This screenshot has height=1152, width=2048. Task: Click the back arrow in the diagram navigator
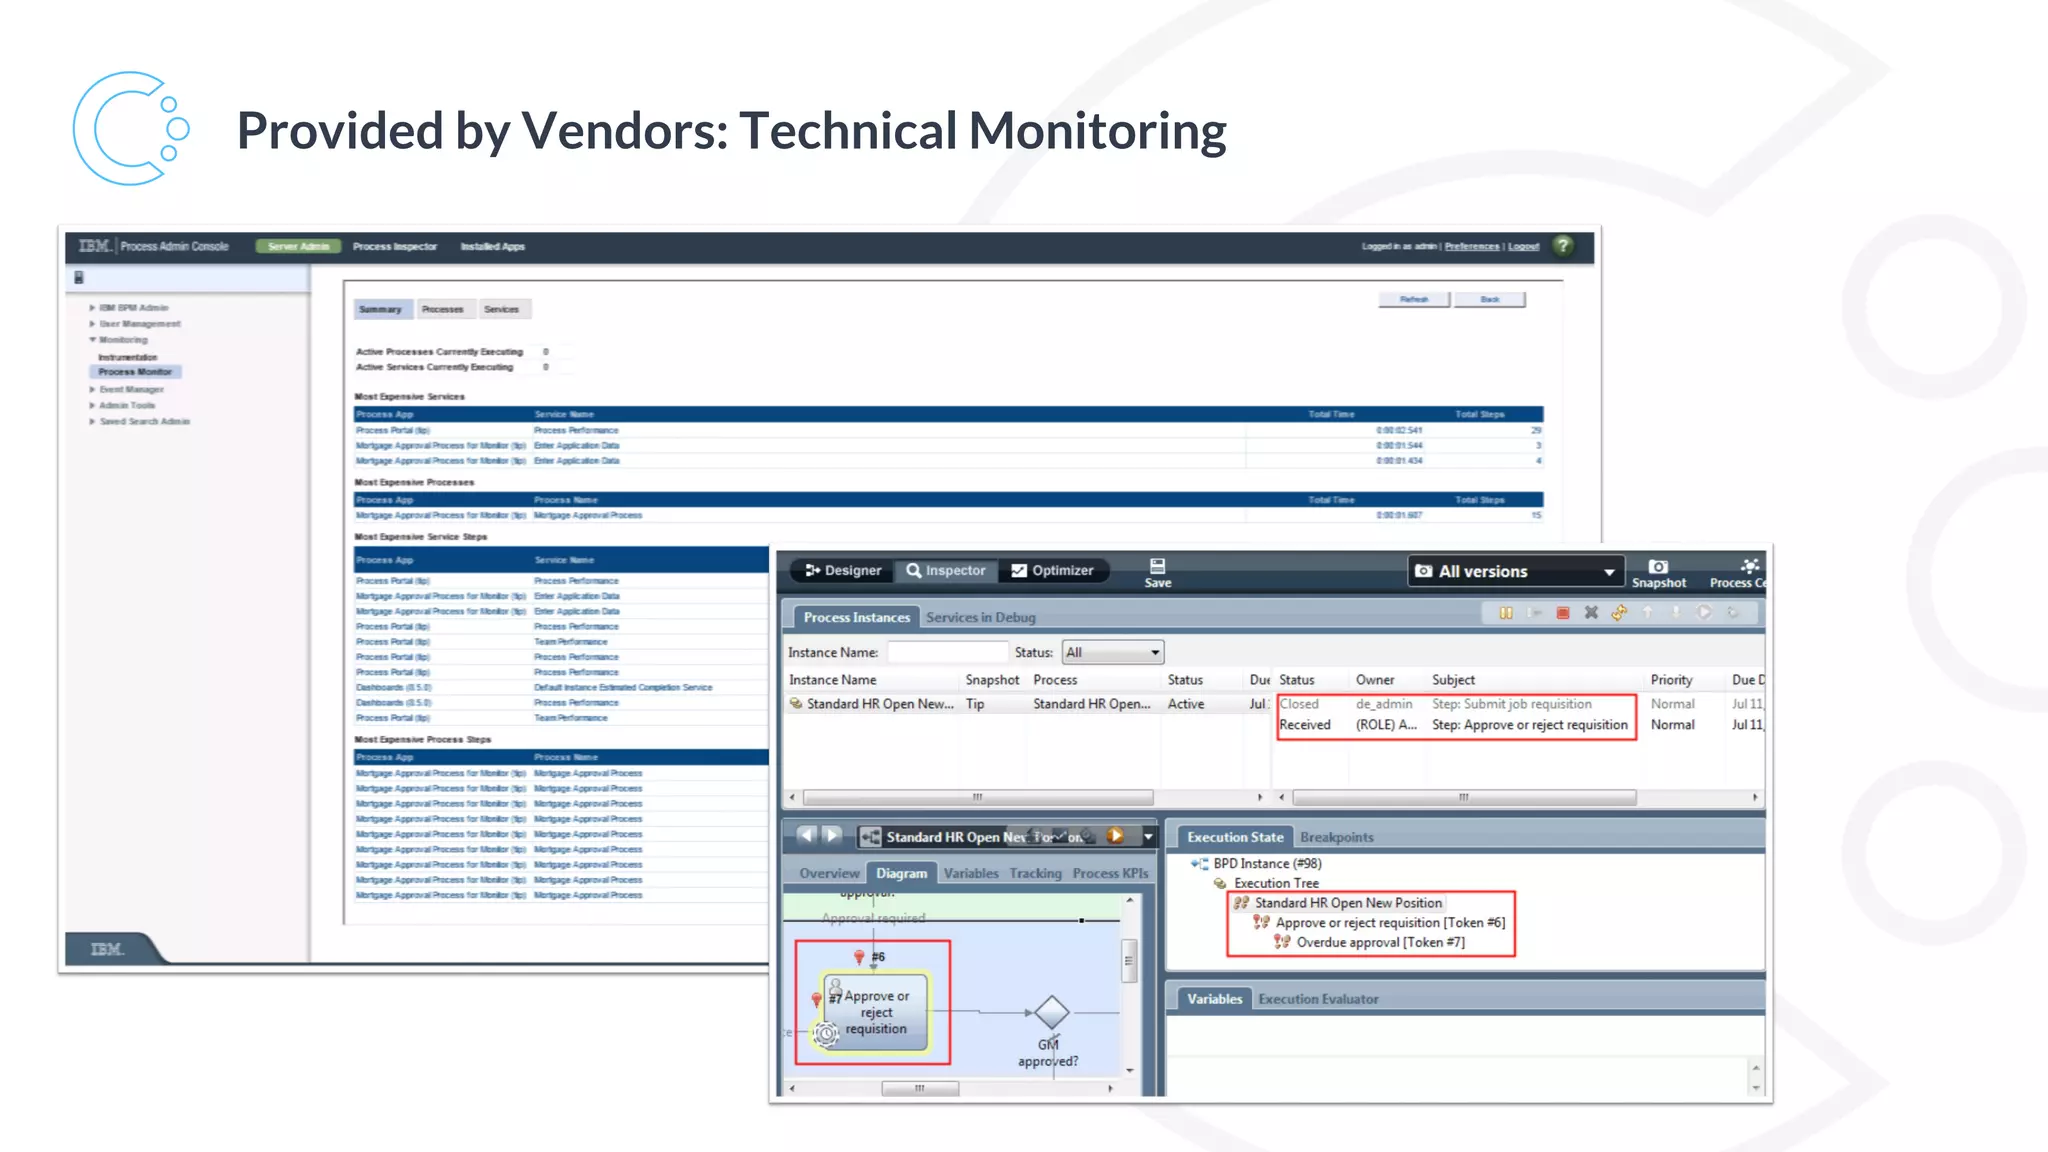tap(807, 835)
